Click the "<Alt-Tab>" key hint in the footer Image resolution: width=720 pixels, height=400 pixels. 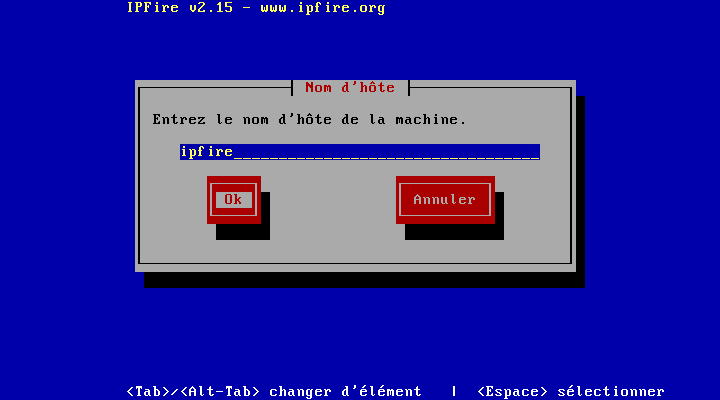tap(220, 392)
